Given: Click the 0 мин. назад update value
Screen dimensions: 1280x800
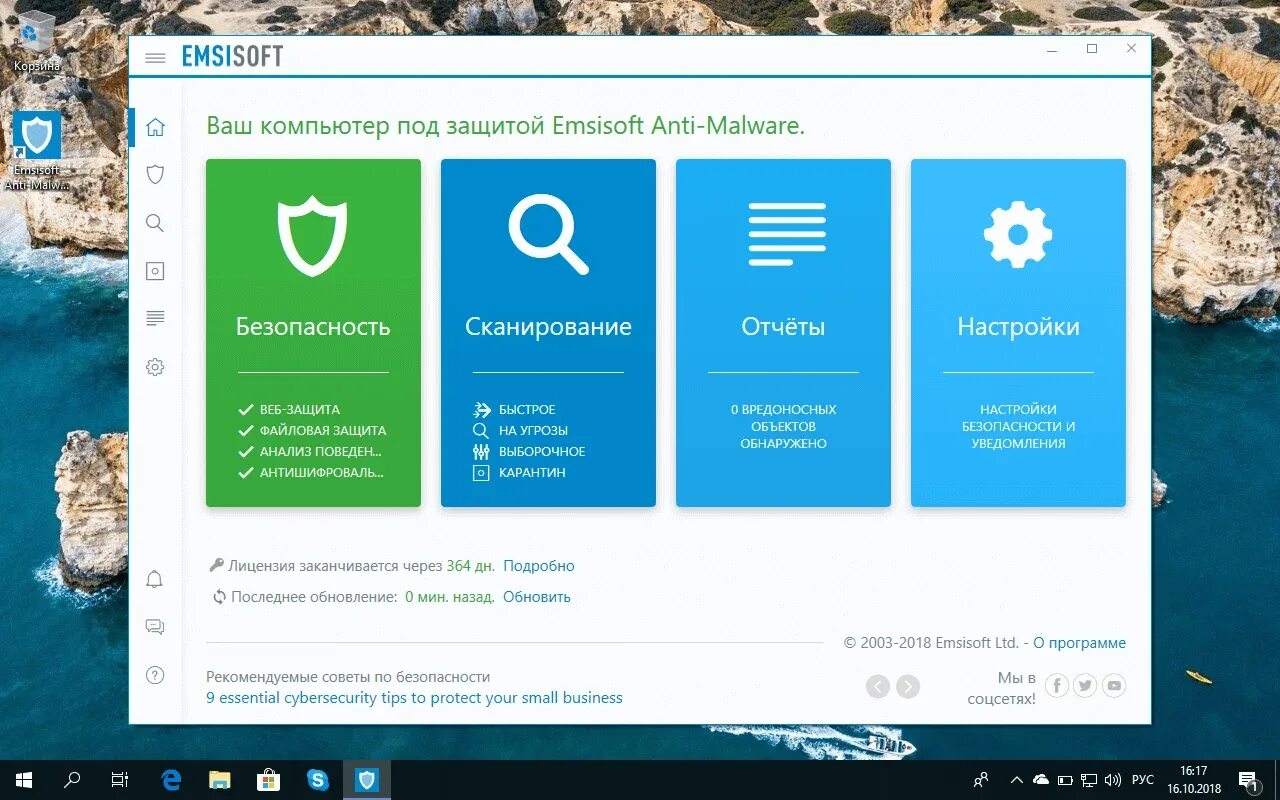Looking at the screenshot, I should point(450,597).
